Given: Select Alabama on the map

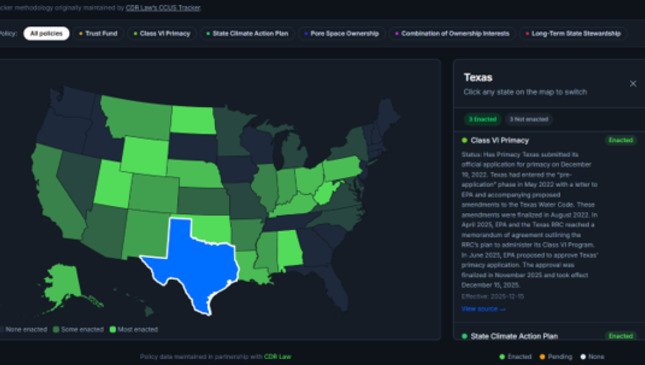Looking at the screenshot, I should [x=290, y=249].
